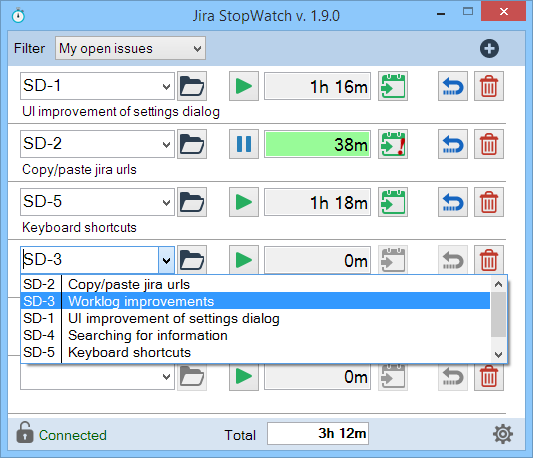Start the SD-1 timer
Image resolution: width=533 pixels, height=458 pixels.
pyautogui.click(x=244, y=86)
